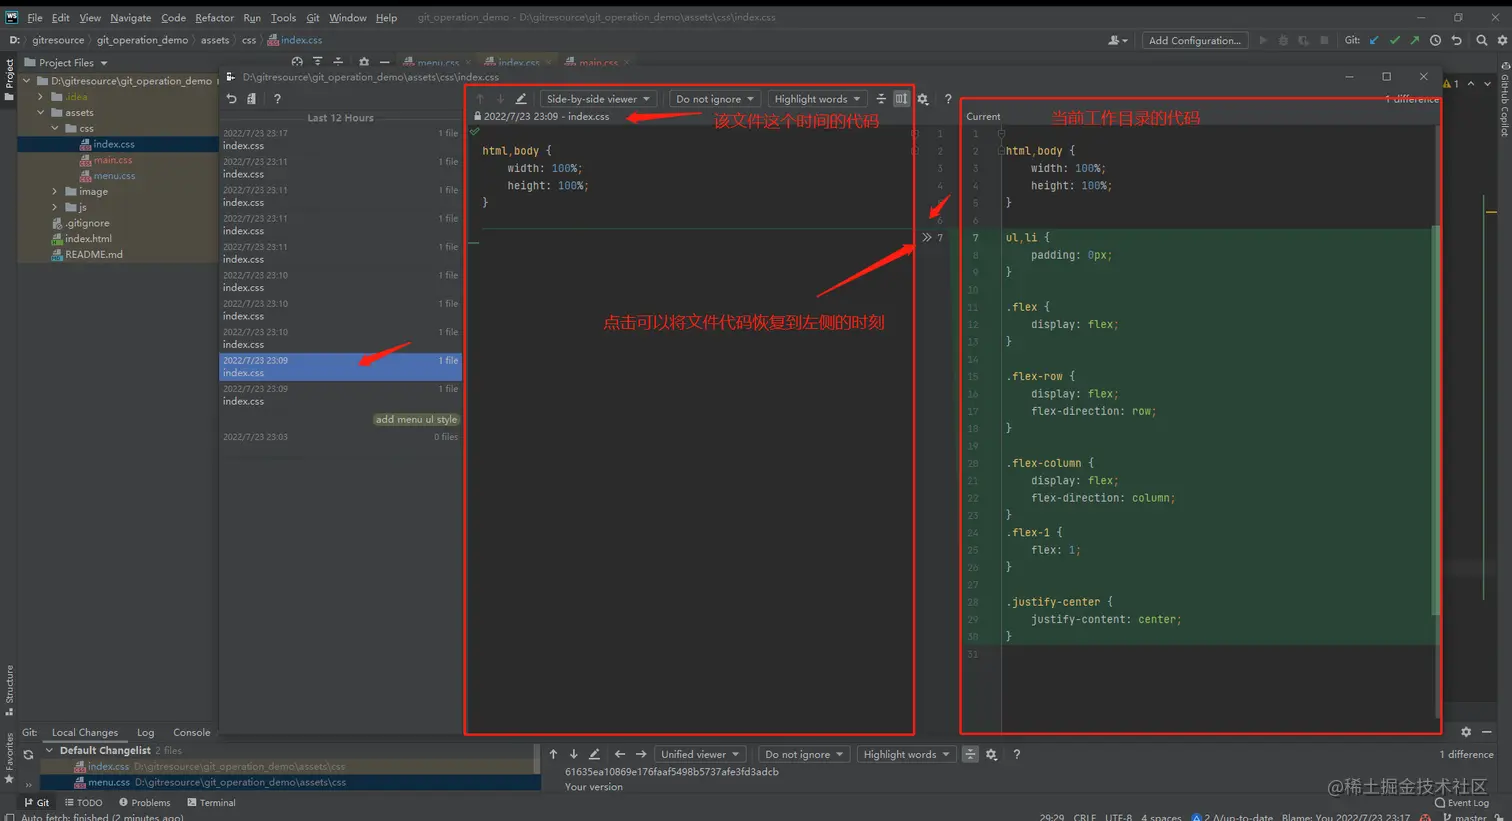Open IDE settings gear in main toolbar
Screen dimensions: 1512x821
click(1501, 40)
